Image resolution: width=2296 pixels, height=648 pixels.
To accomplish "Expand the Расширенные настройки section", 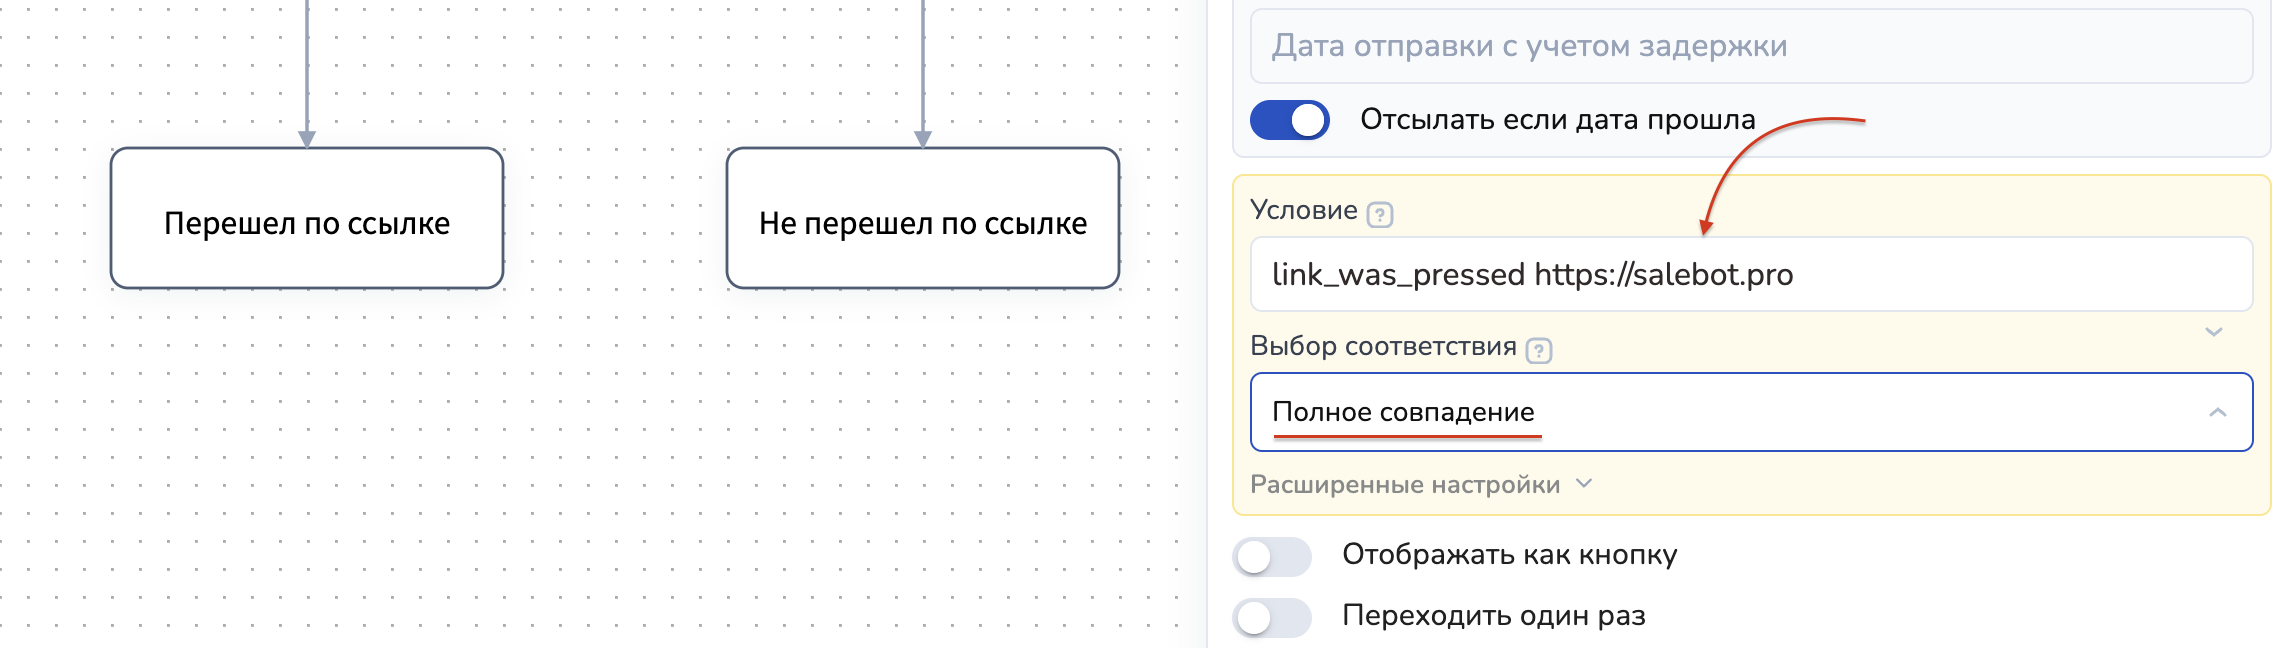I will point(1405,485).
